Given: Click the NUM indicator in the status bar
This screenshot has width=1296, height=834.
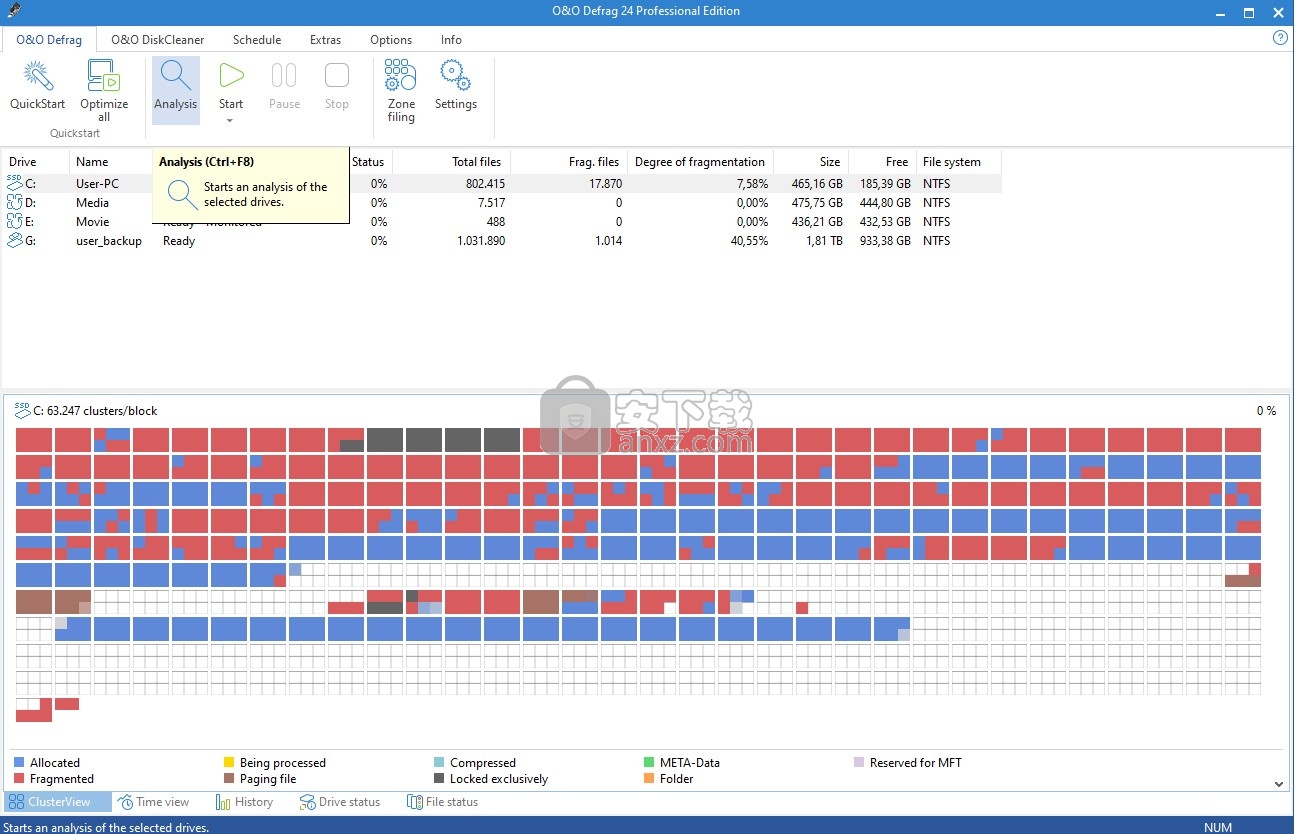Looking at the screenshot, I should [1218, 827].
